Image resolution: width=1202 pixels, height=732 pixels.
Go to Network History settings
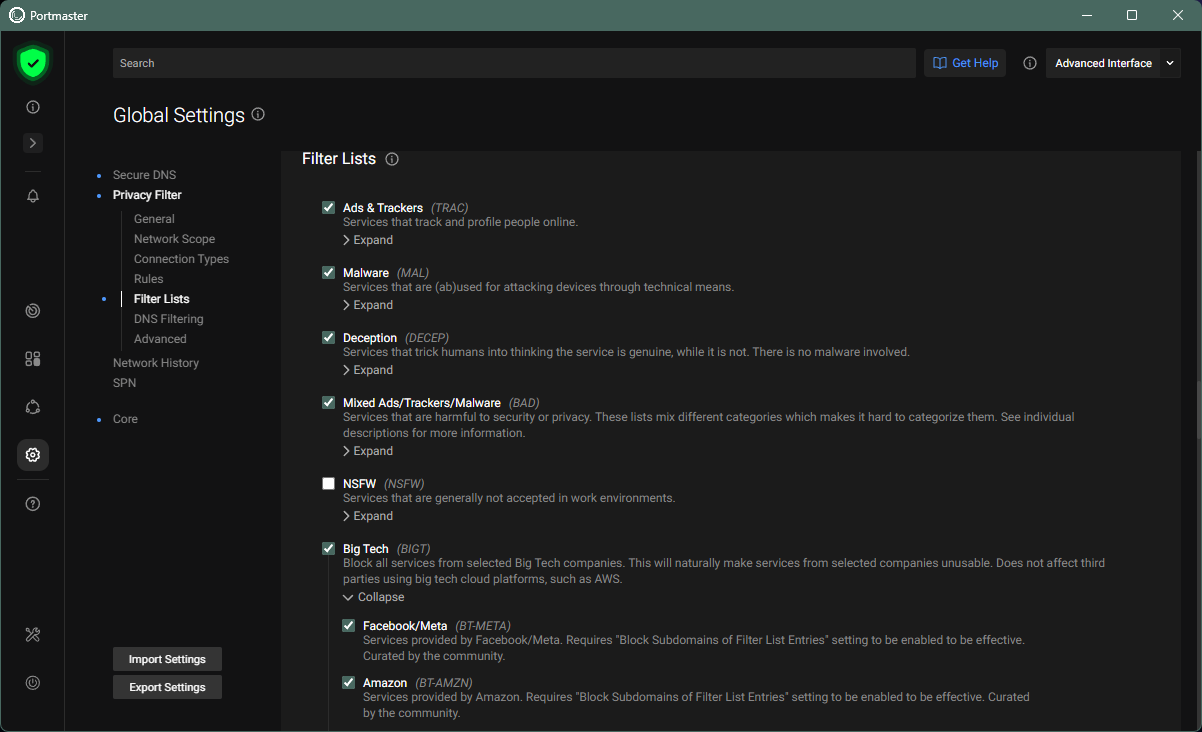point(156,363)
